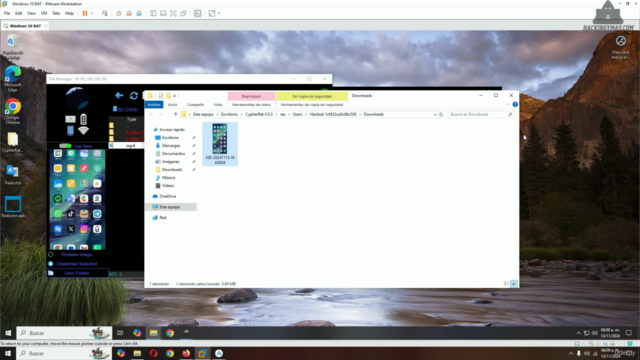Open Red in navigation pane
This screenshot has height=360, width=640.
point(162,218)
